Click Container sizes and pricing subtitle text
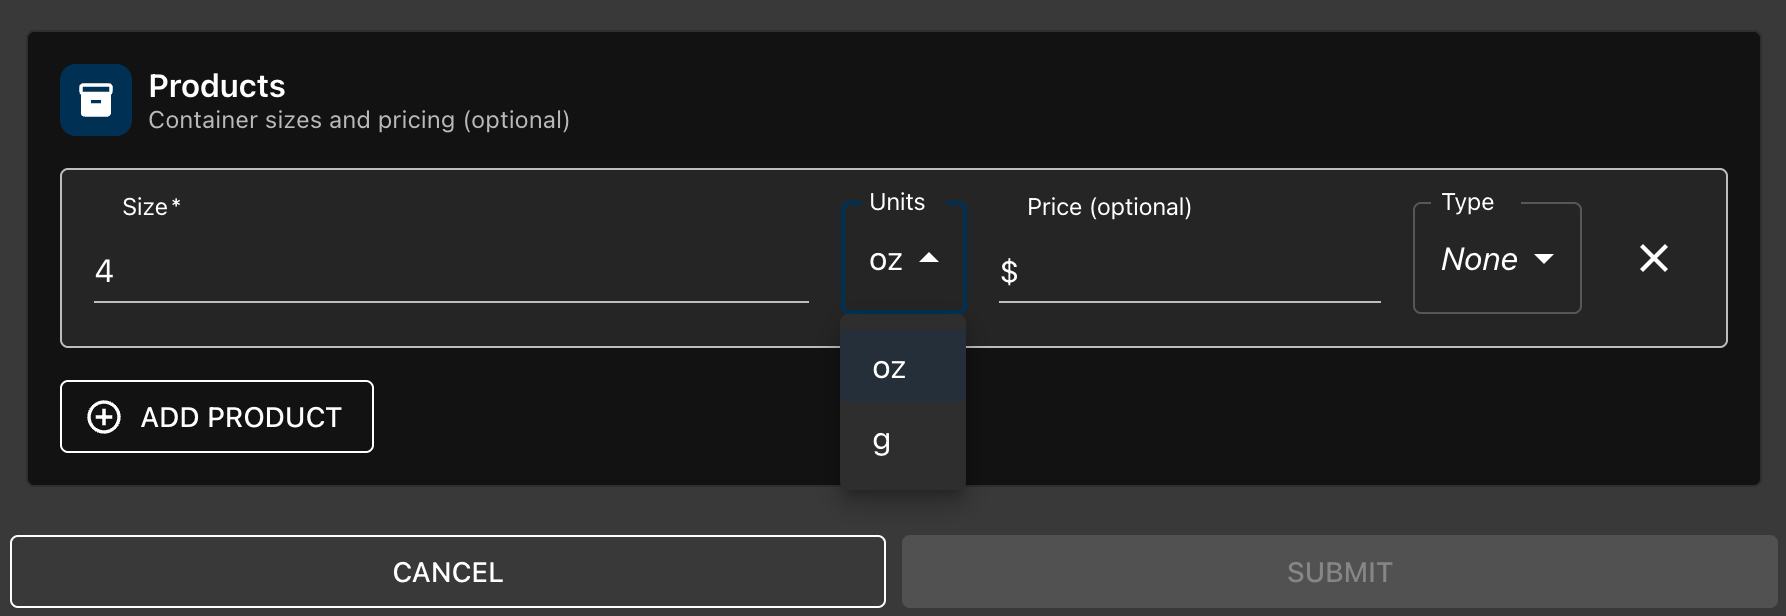The image size is (1786, 616). click(x=359, y=120)
